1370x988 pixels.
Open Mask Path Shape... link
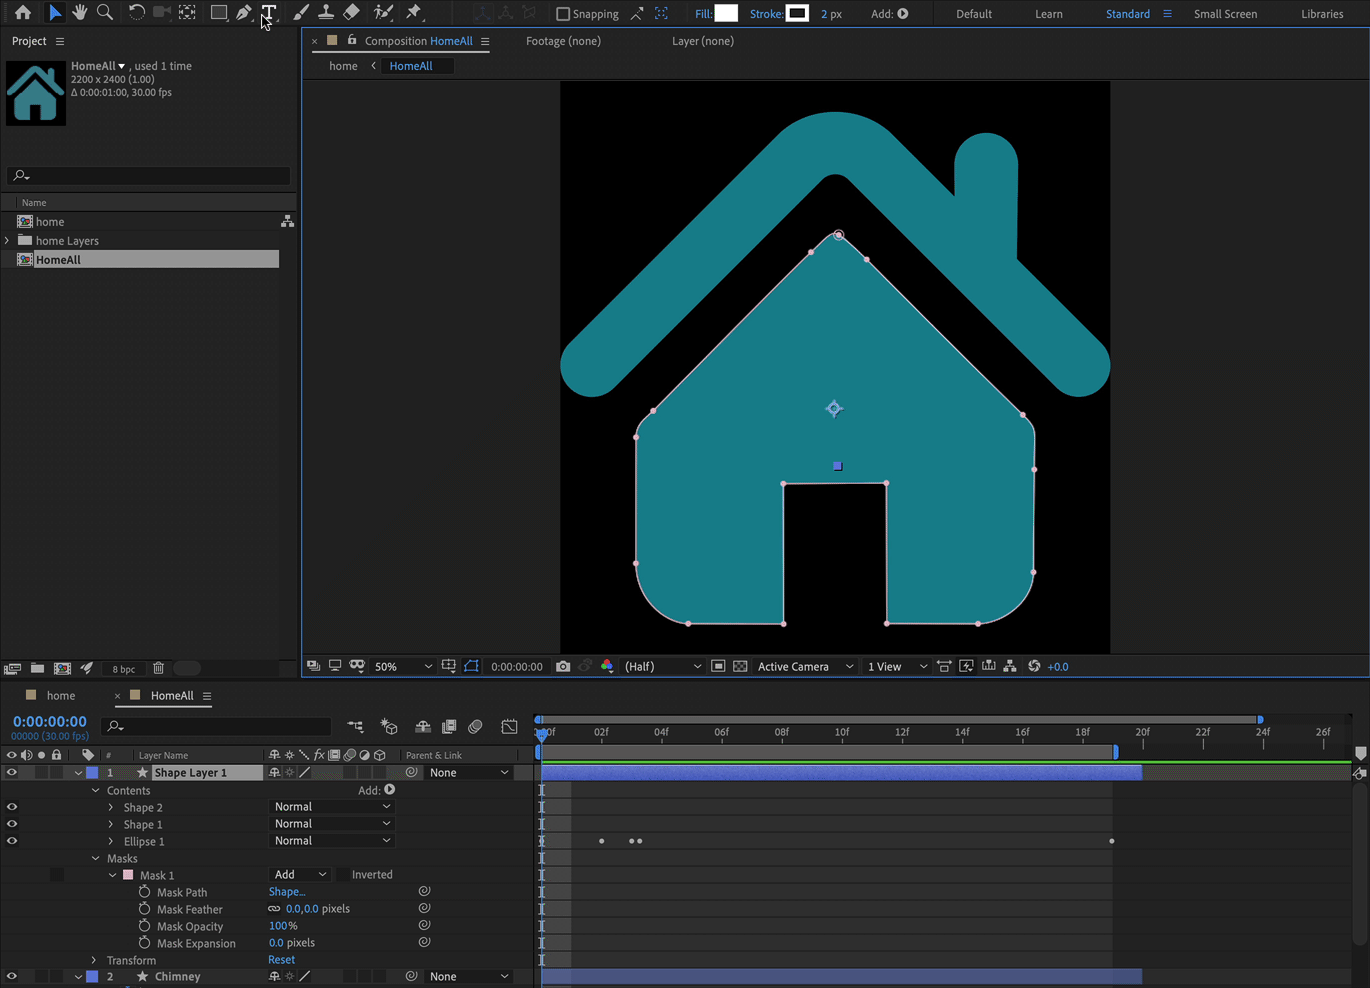click(x=287, y=892)
